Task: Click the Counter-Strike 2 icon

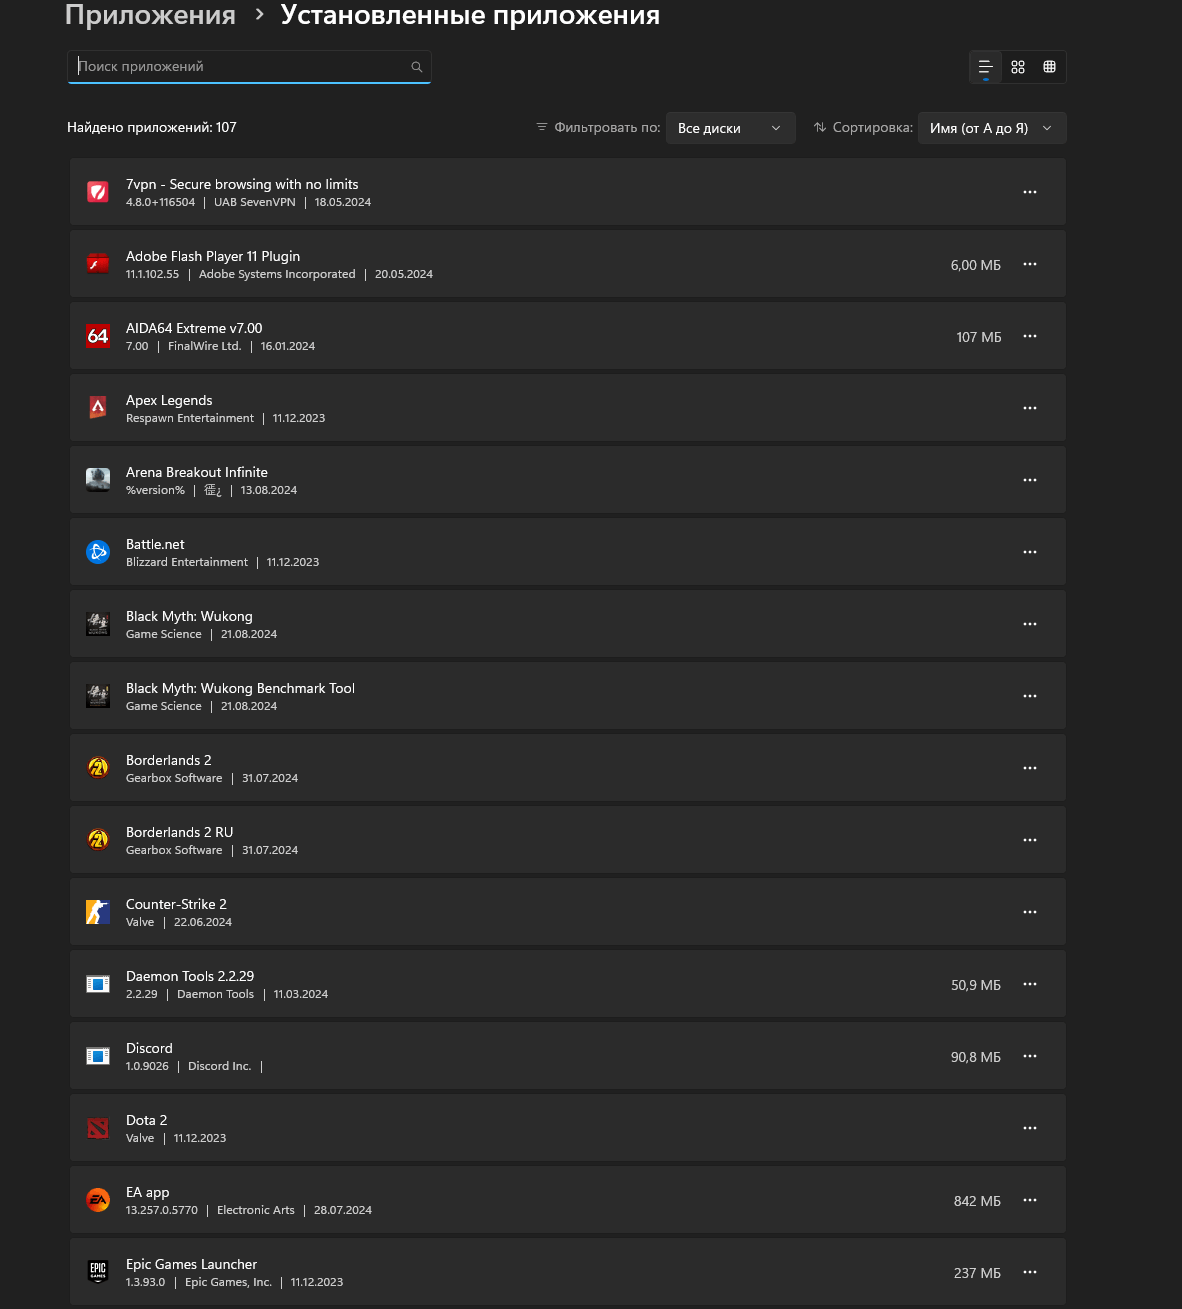Action: click(x=98, y=912)
